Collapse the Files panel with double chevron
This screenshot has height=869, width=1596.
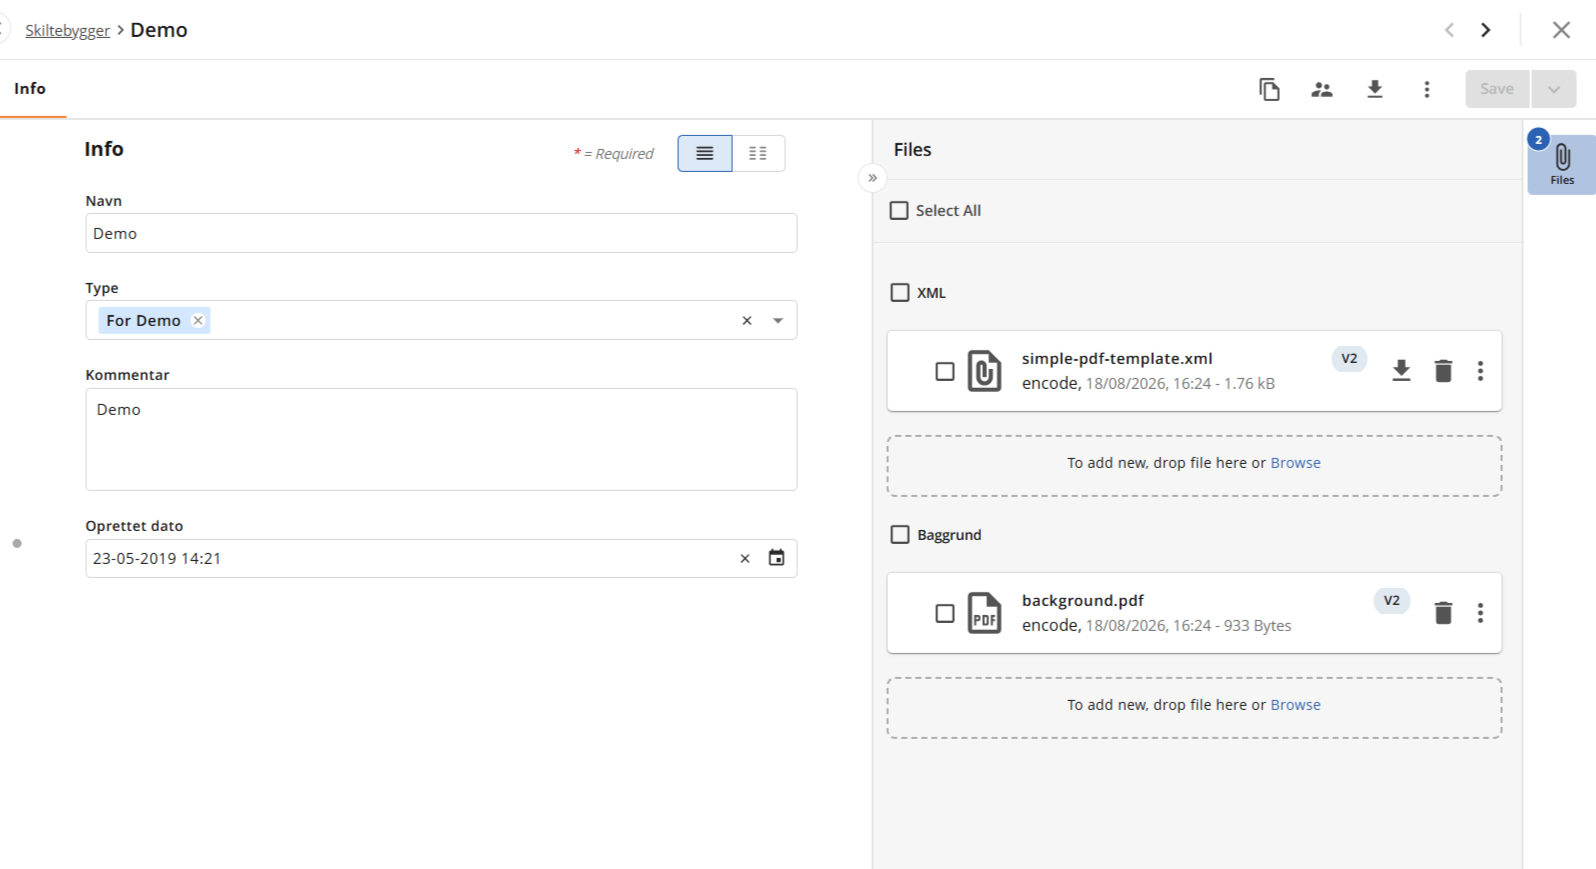click(x=872, y=178)
